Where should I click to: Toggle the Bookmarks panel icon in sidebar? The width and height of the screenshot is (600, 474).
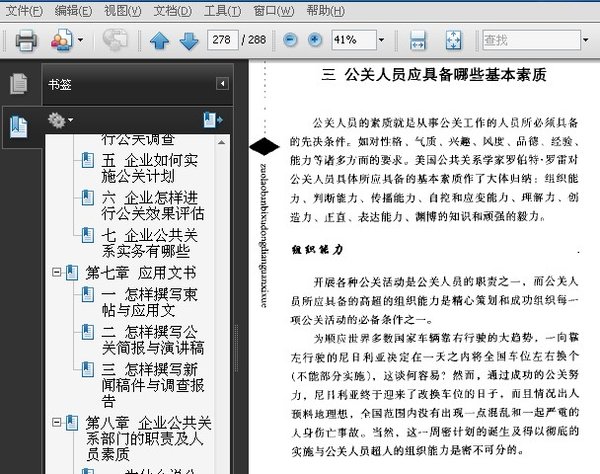(19, 127)
